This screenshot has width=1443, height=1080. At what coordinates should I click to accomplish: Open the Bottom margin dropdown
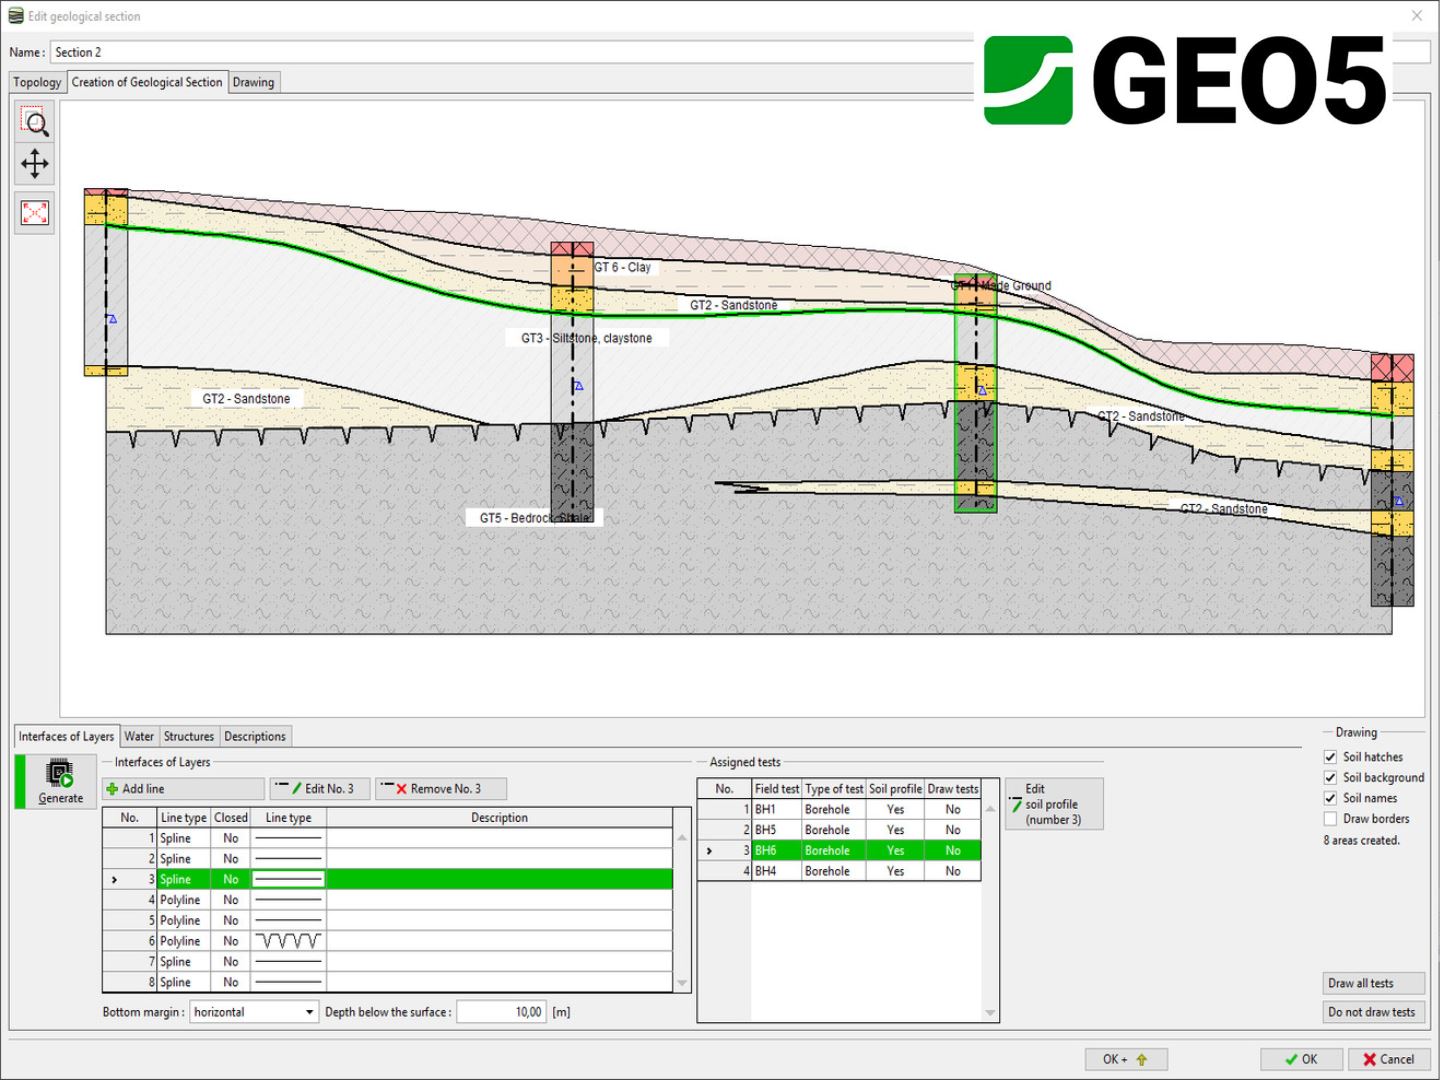tap(254, 1012)
